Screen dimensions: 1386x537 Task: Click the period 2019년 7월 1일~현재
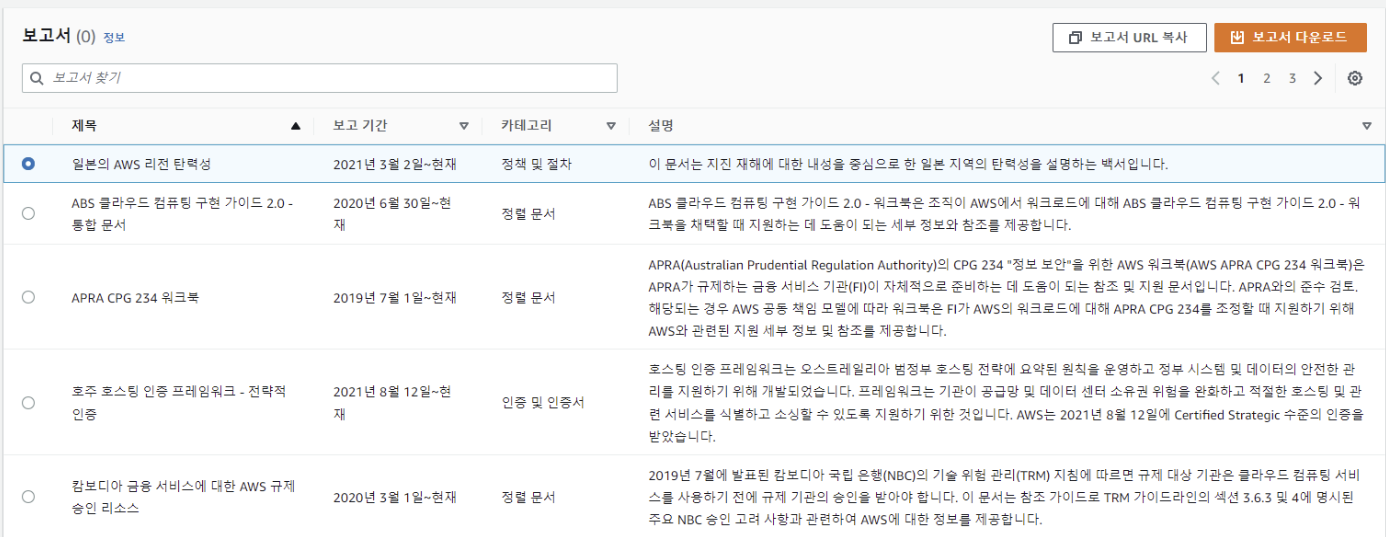[x=395, y=297]
